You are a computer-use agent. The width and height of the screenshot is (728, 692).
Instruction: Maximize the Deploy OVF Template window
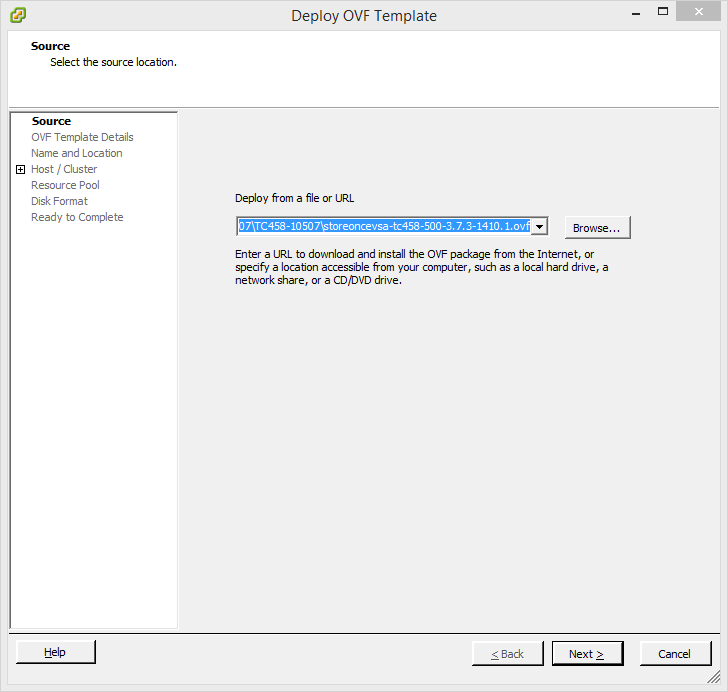tap(664, 14)
